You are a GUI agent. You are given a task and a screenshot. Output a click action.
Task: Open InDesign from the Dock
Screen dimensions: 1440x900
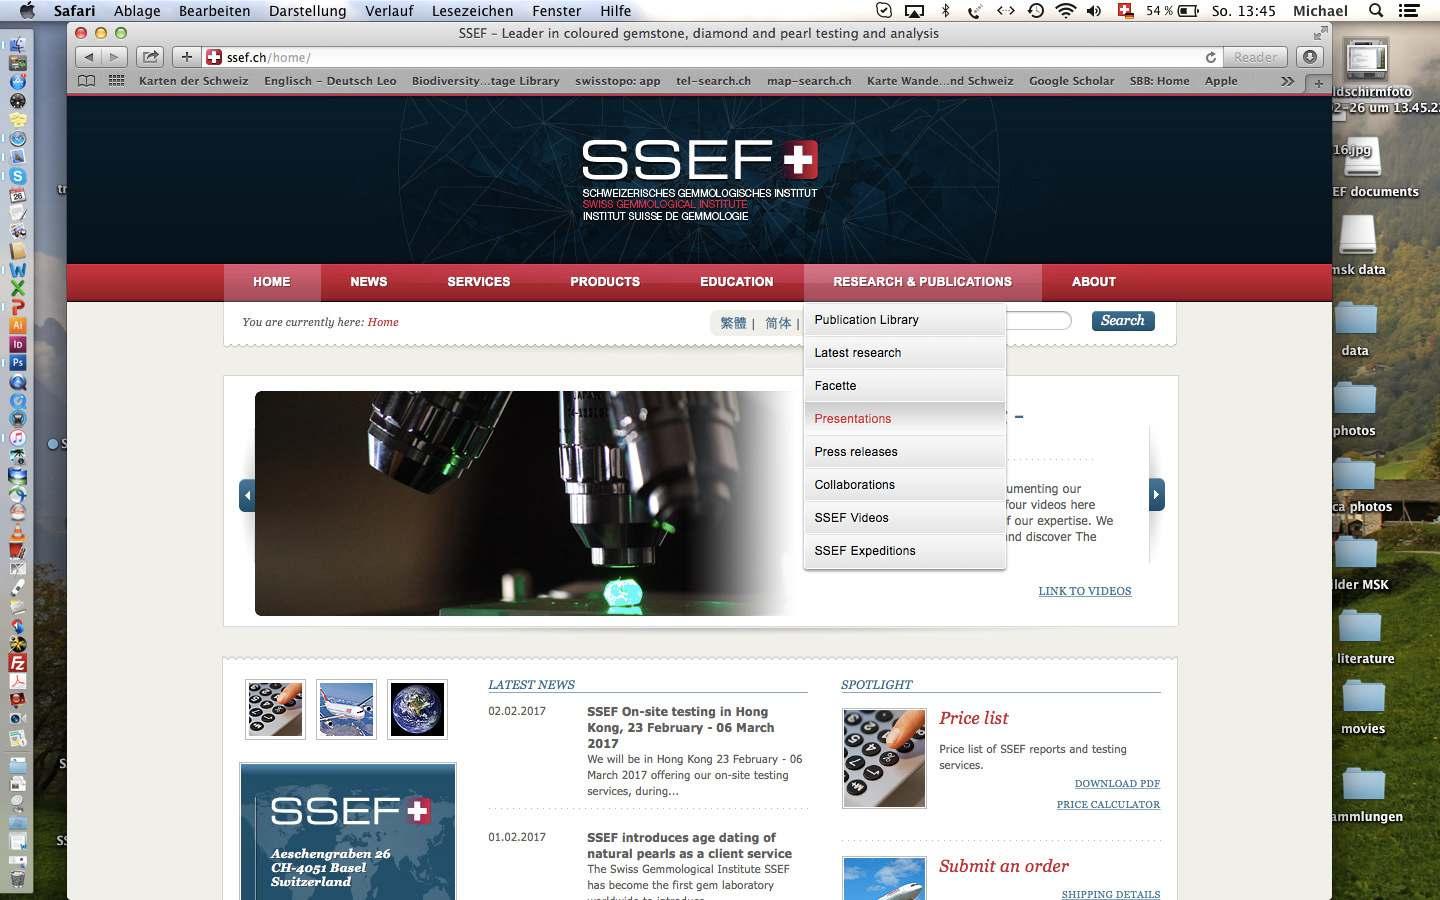[x=17, y=344]
